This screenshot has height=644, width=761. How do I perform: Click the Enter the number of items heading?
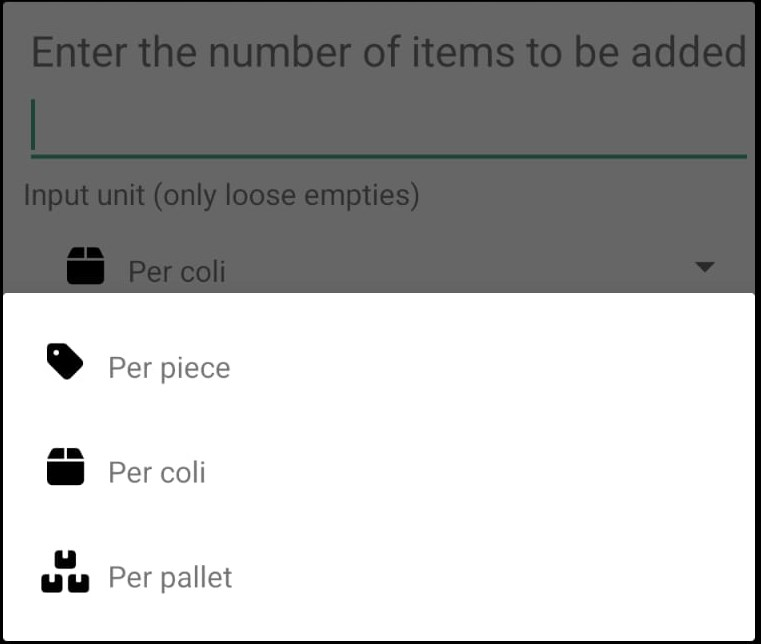pos(389,52)
